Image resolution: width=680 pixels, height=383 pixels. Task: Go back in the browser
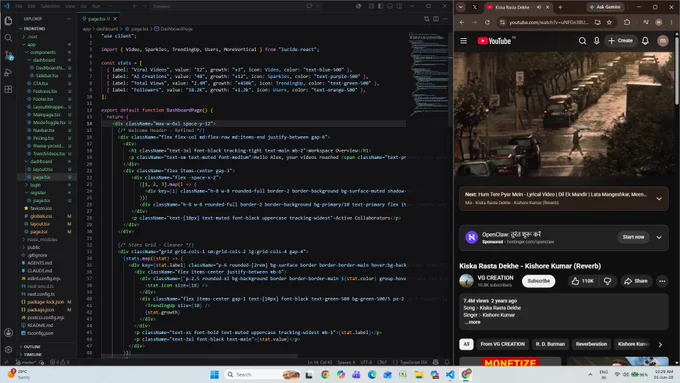point(462,22)
